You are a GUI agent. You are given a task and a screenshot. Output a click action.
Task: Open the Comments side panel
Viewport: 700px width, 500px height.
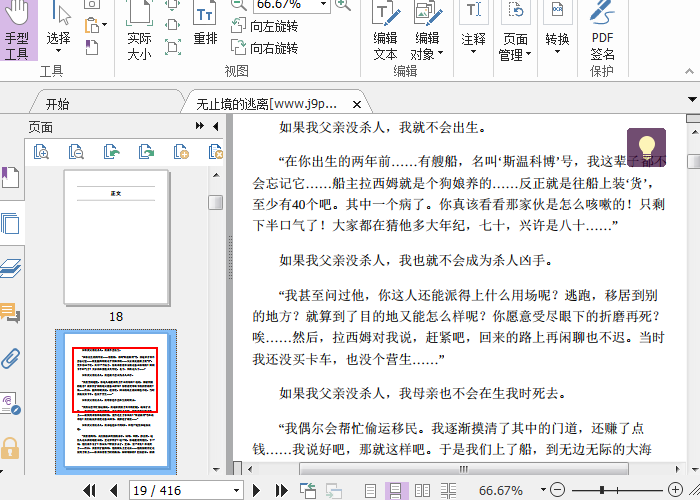click(10, 313)
